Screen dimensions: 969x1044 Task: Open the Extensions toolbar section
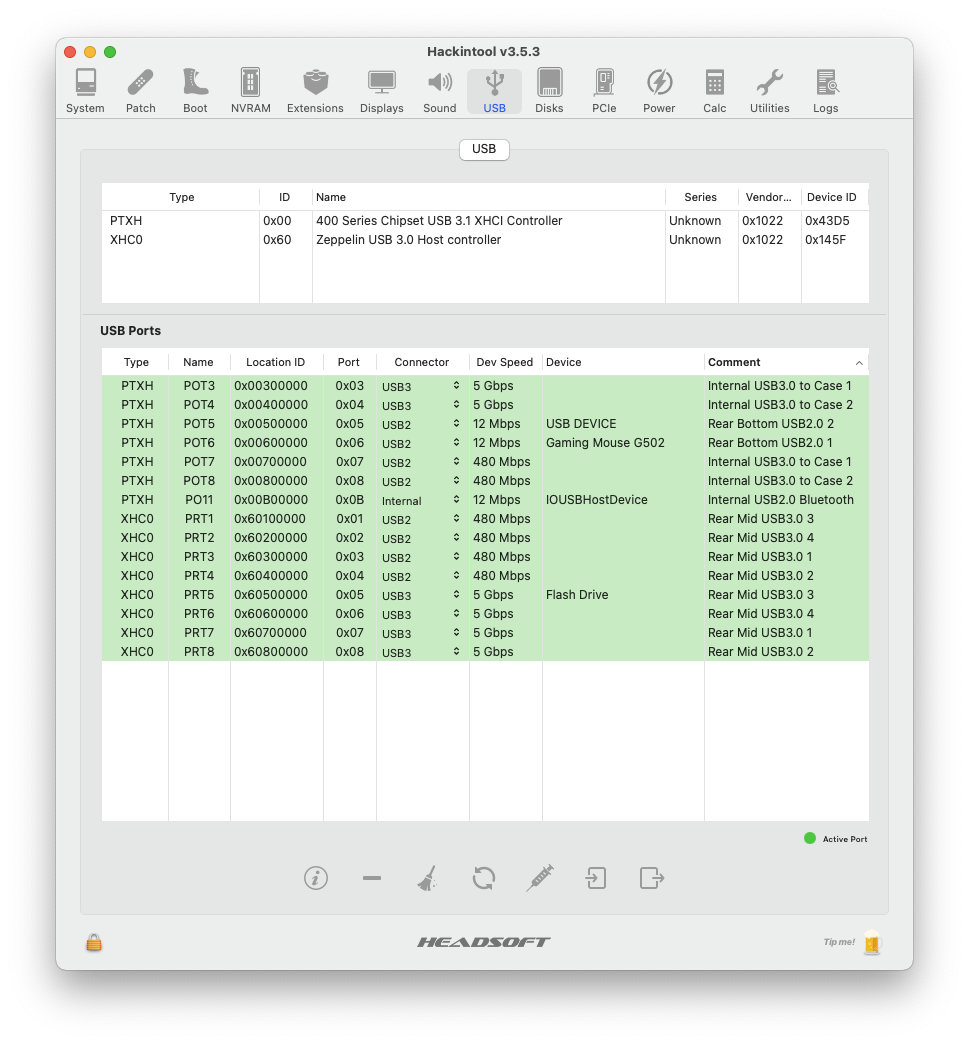tap(315, 91)
